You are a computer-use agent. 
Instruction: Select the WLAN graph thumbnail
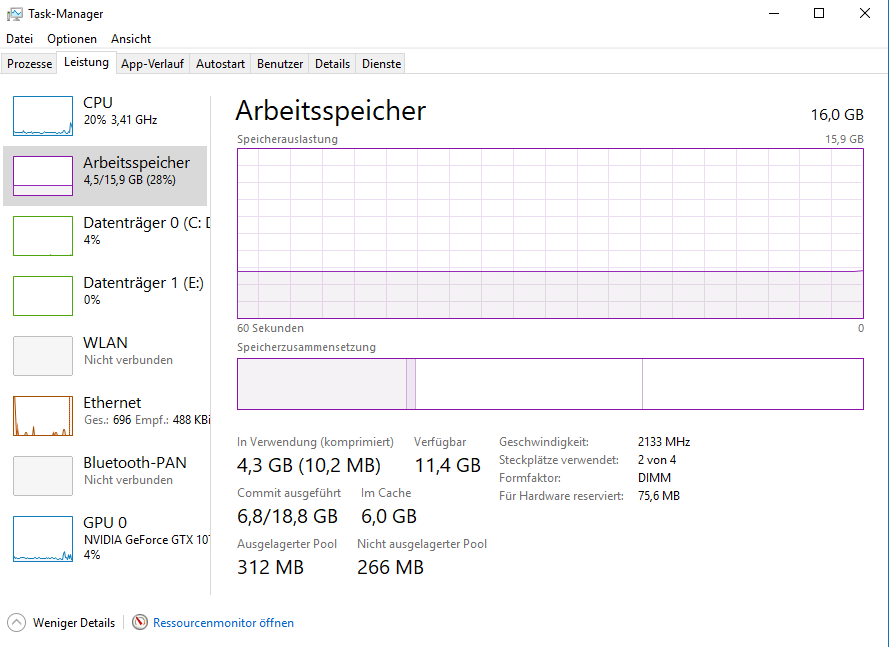(x=43, y=356)
